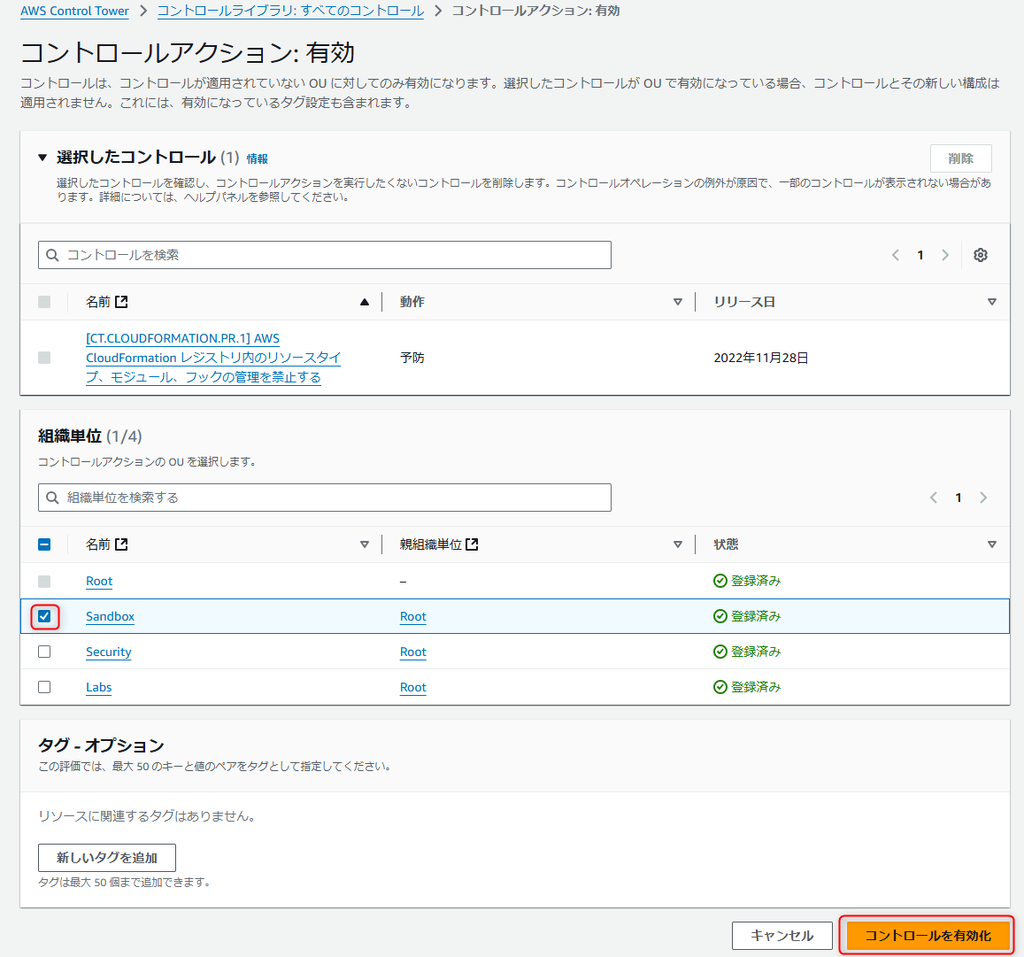This screenshot has width=1024, height=957.
Task: Open the table settings gear icon
Action: tap(980, 255)
